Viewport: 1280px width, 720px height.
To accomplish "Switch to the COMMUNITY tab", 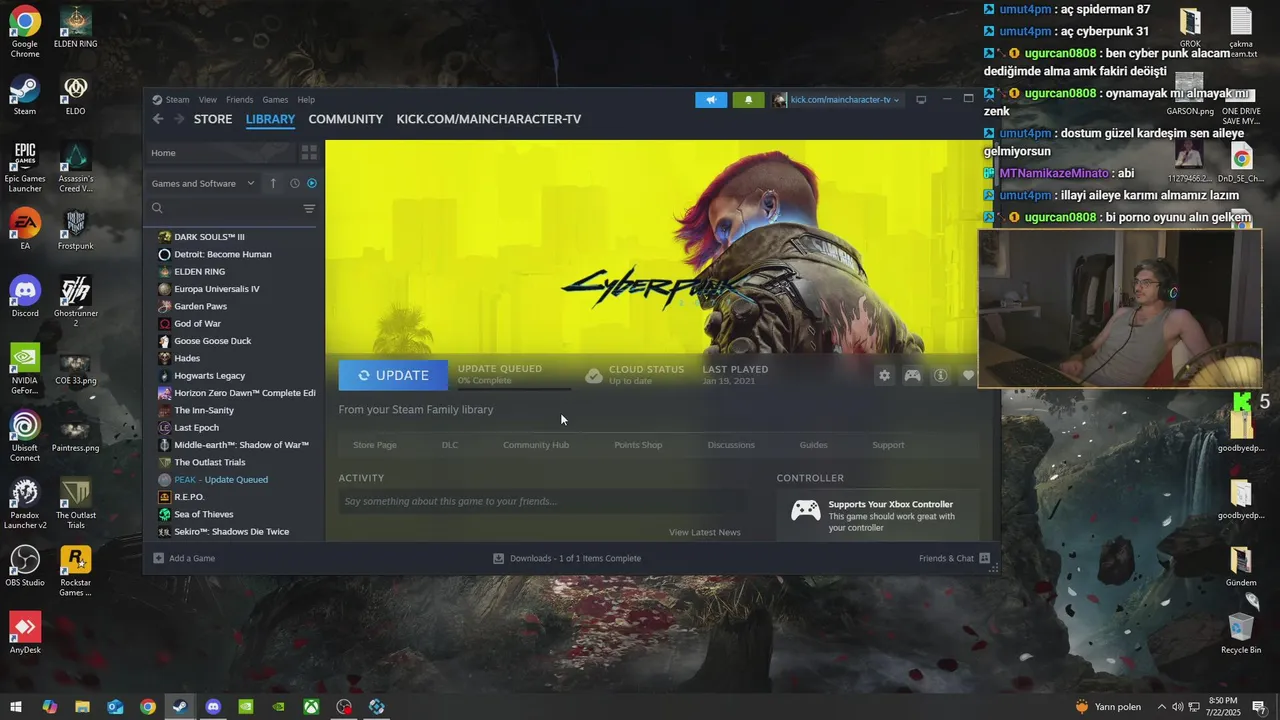I will click(346, 119).
